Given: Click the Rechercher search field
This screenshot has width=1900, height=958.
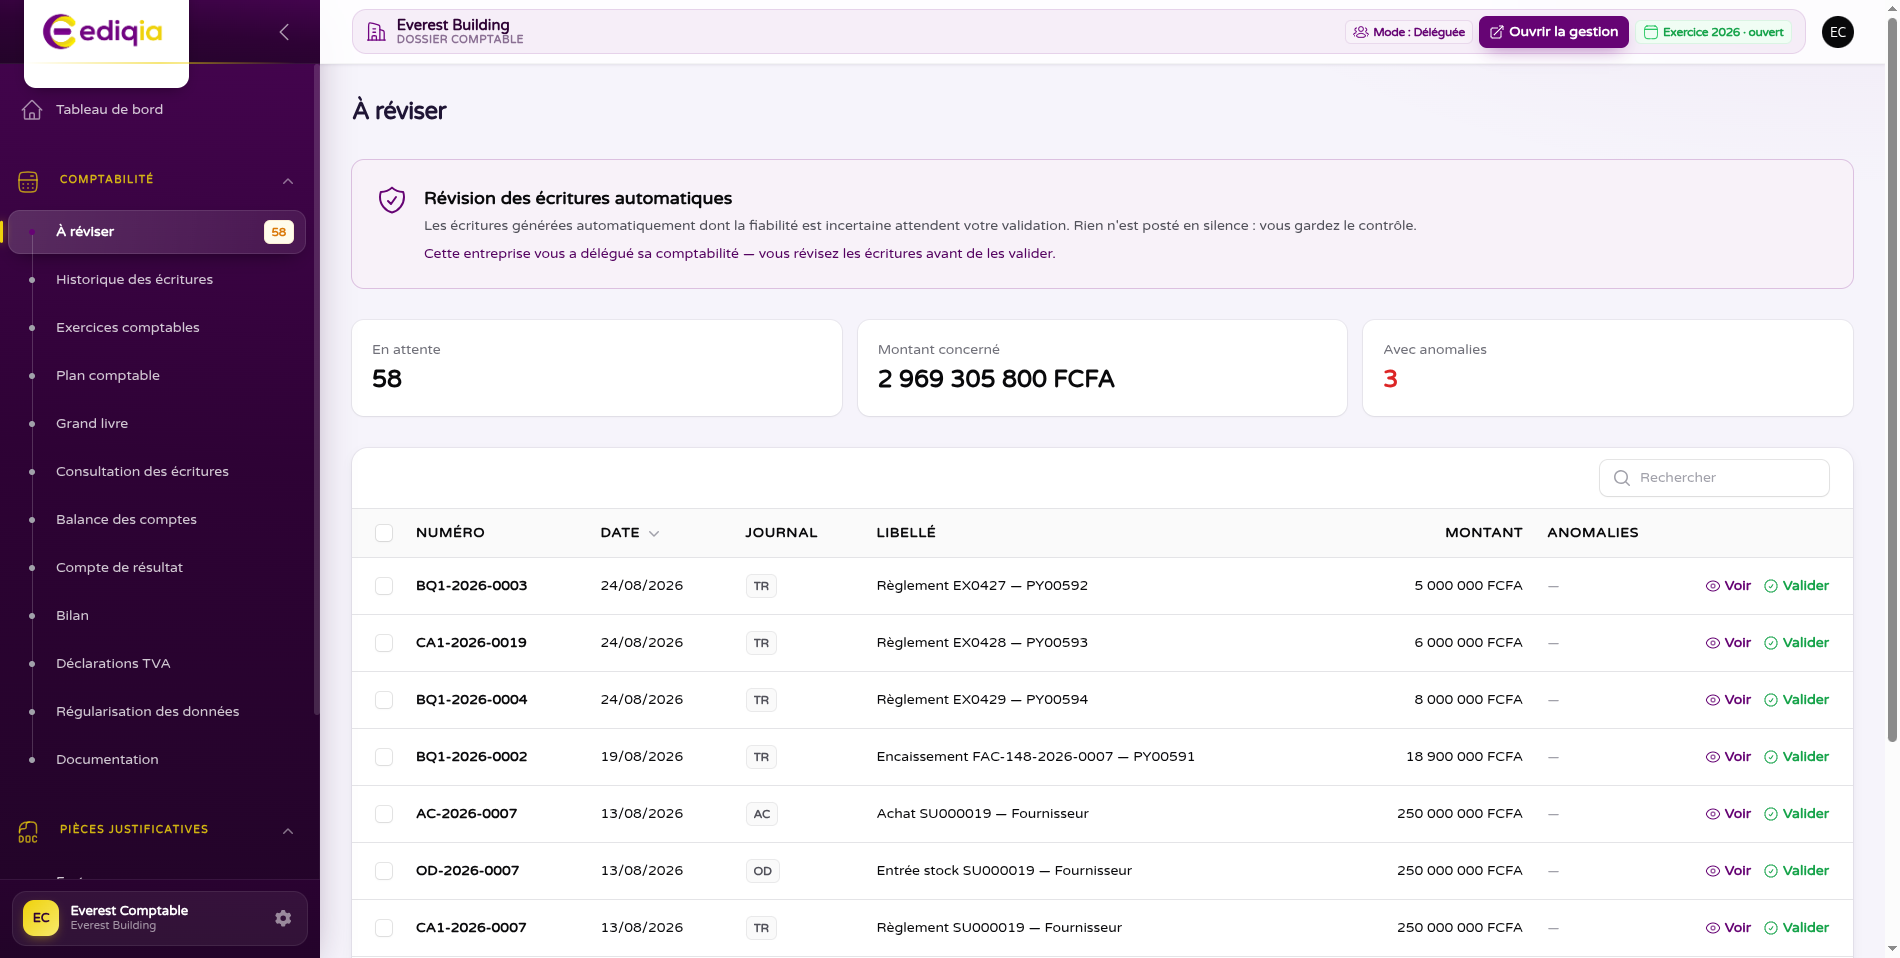Looking at the screenshot, I should pyautogui.click(x=1714, y=478).
